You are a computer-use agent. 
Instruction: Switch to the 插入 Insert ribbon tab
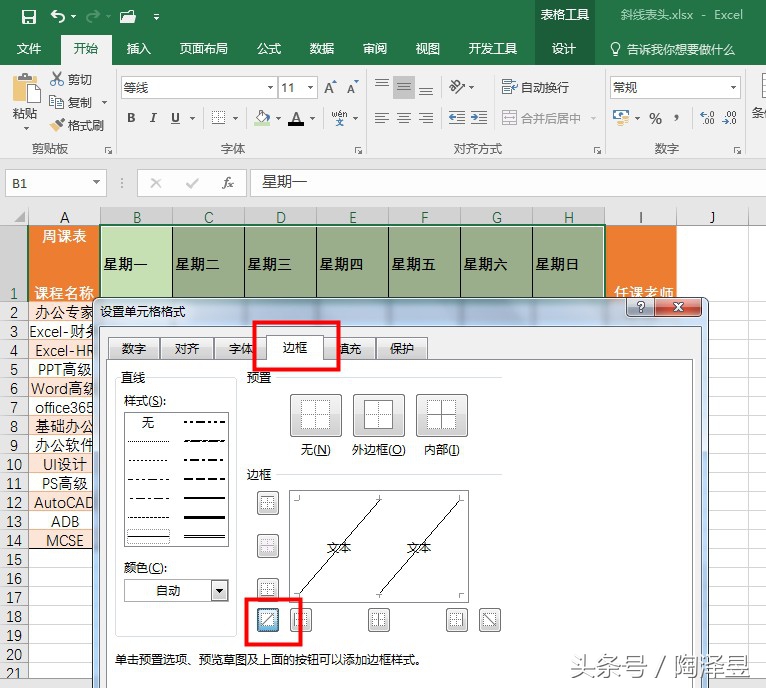pyautogui.click(x=138, y=49)
